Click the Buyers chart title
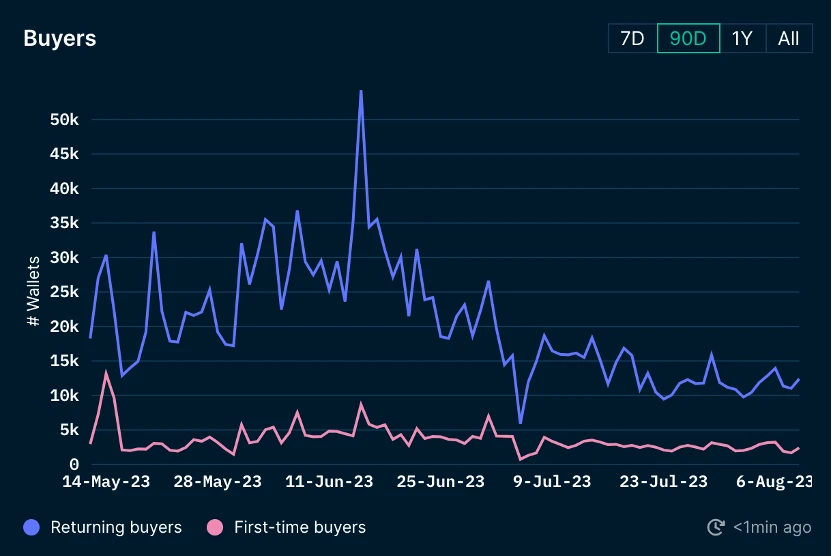The height and width of the screenshot is (556, 832). pyautogui.click(x=60, y=39)
